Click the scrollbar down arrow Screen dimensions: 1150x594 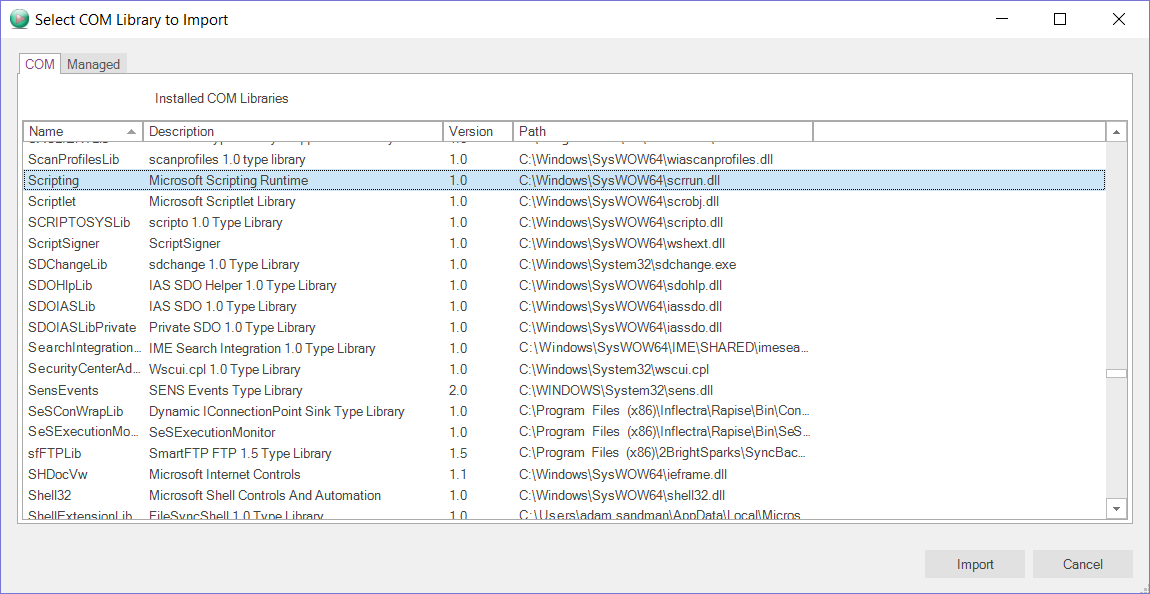[x=1116, y=509]
